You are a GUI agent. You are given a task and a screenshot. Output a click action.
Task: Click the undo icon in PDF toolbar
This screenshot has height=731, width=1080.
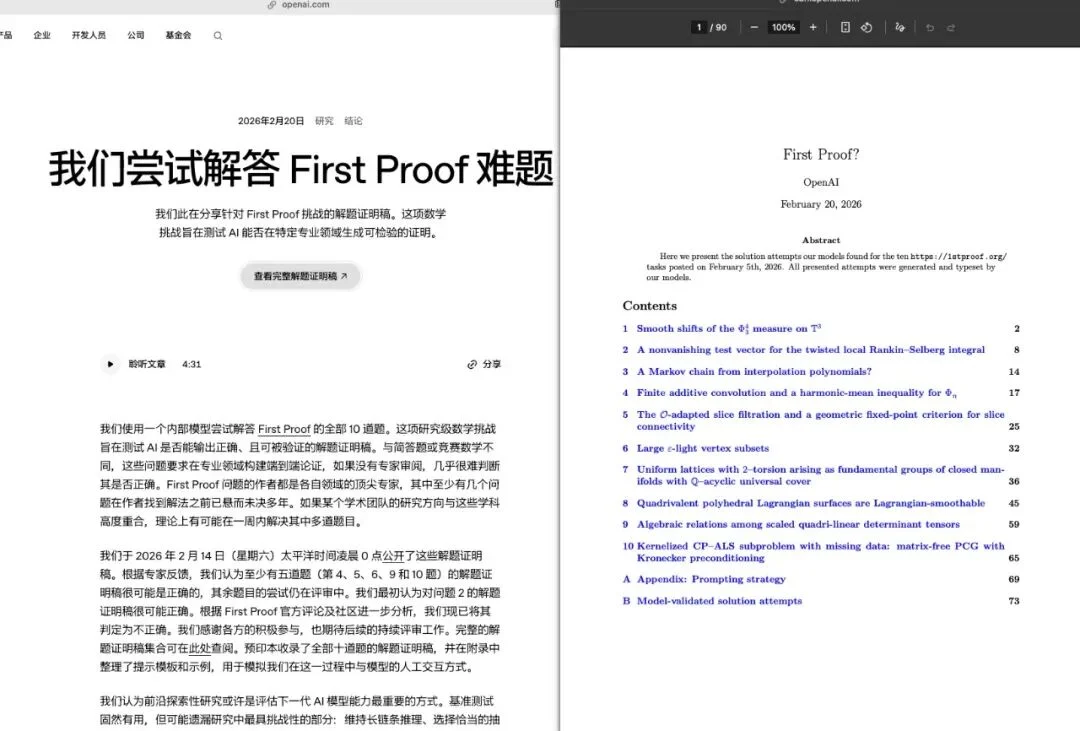coord(930,28)
